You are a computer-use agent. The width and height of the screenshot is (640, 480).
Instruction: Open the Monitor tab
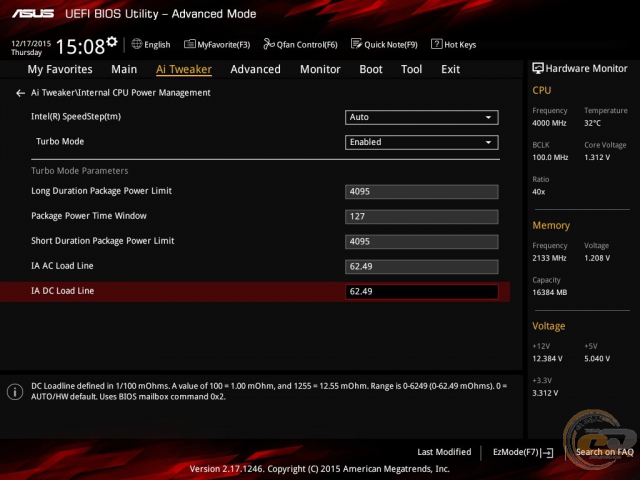(320, 69)
